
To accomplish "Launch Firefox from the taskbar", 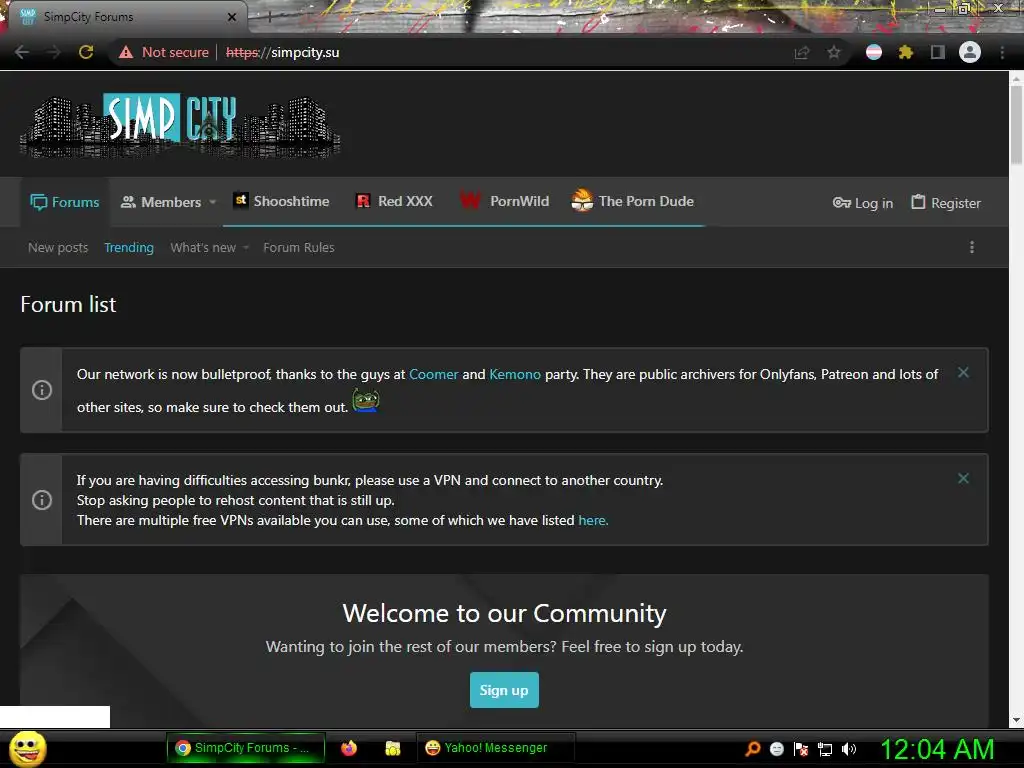I will click(x=349, y=748).
